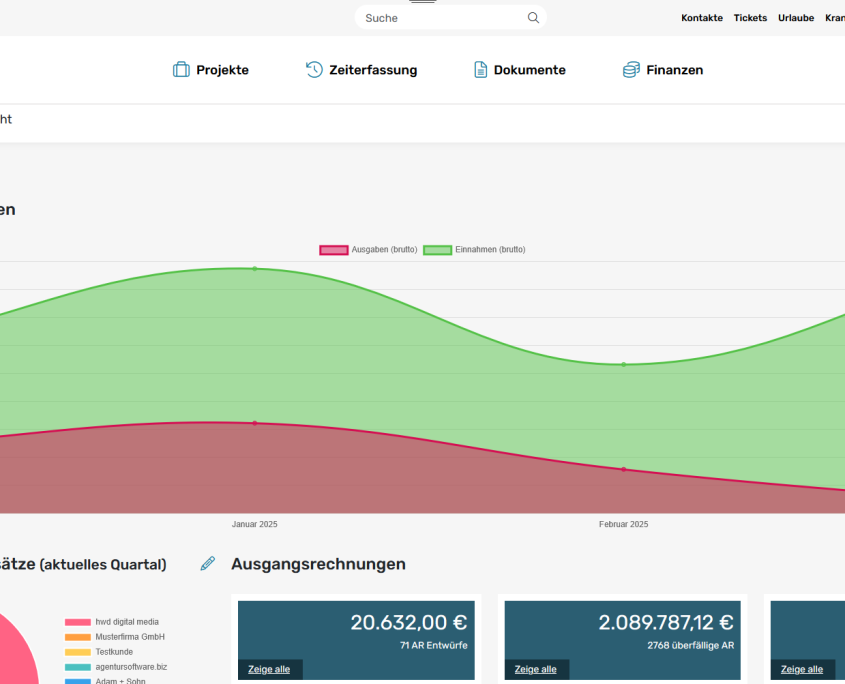845x684 pixels.
Task: Click the Februar 2025 axis label
Action: click(x=624, y=524)
